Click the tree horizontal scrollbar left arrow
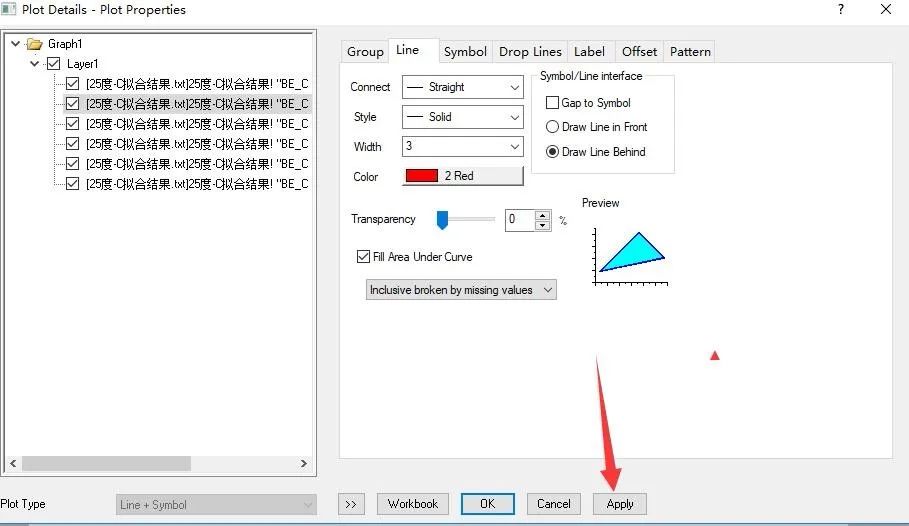 click(x=13, y=463)
